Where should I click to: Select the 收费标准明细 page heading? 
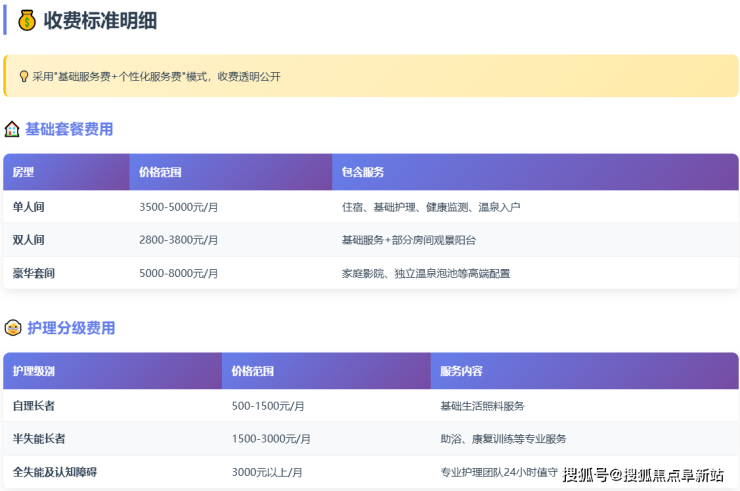click(x=100, y=20)
